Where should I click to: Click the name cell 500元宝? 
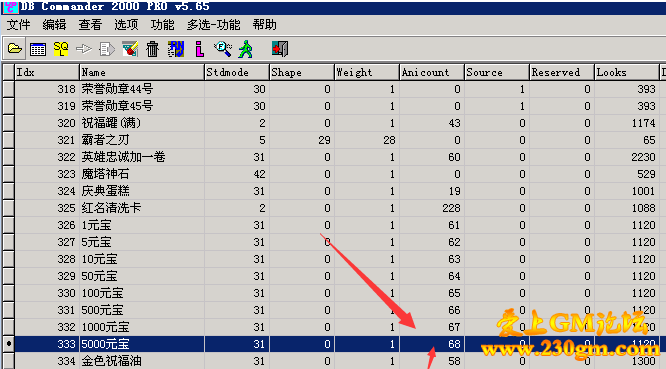[142, 310]
